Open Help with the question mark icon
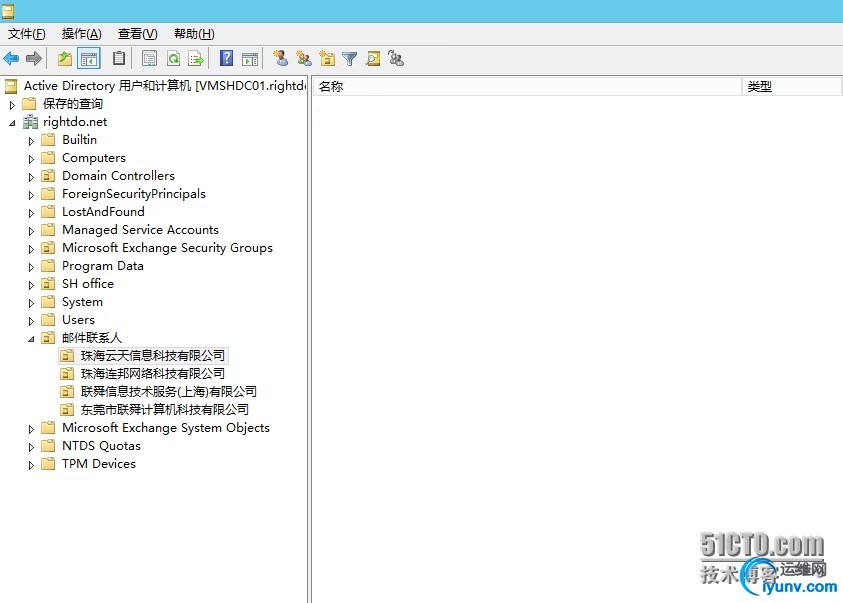The image size is (843, 603). pos(227,58)
